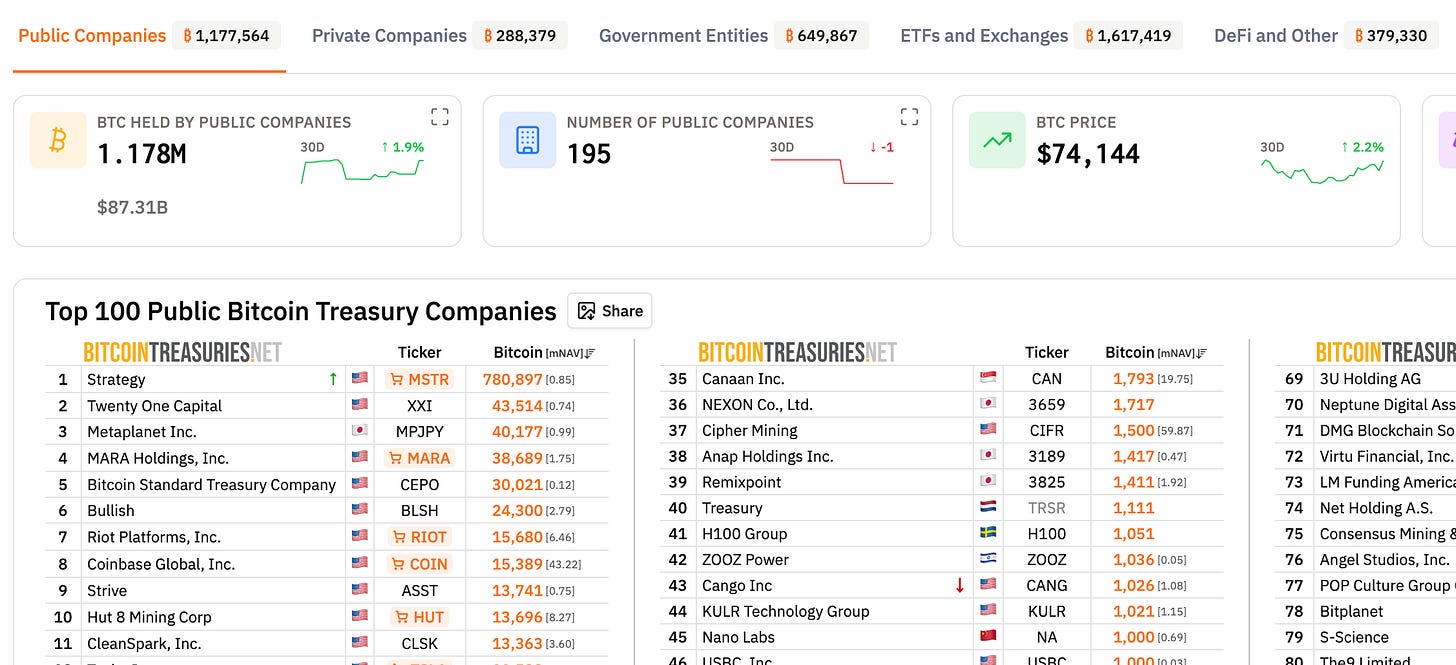Open Riot Platforms, Inc. entry
The width and height of the screenshot is (1456, 665).
click(154, 537)
